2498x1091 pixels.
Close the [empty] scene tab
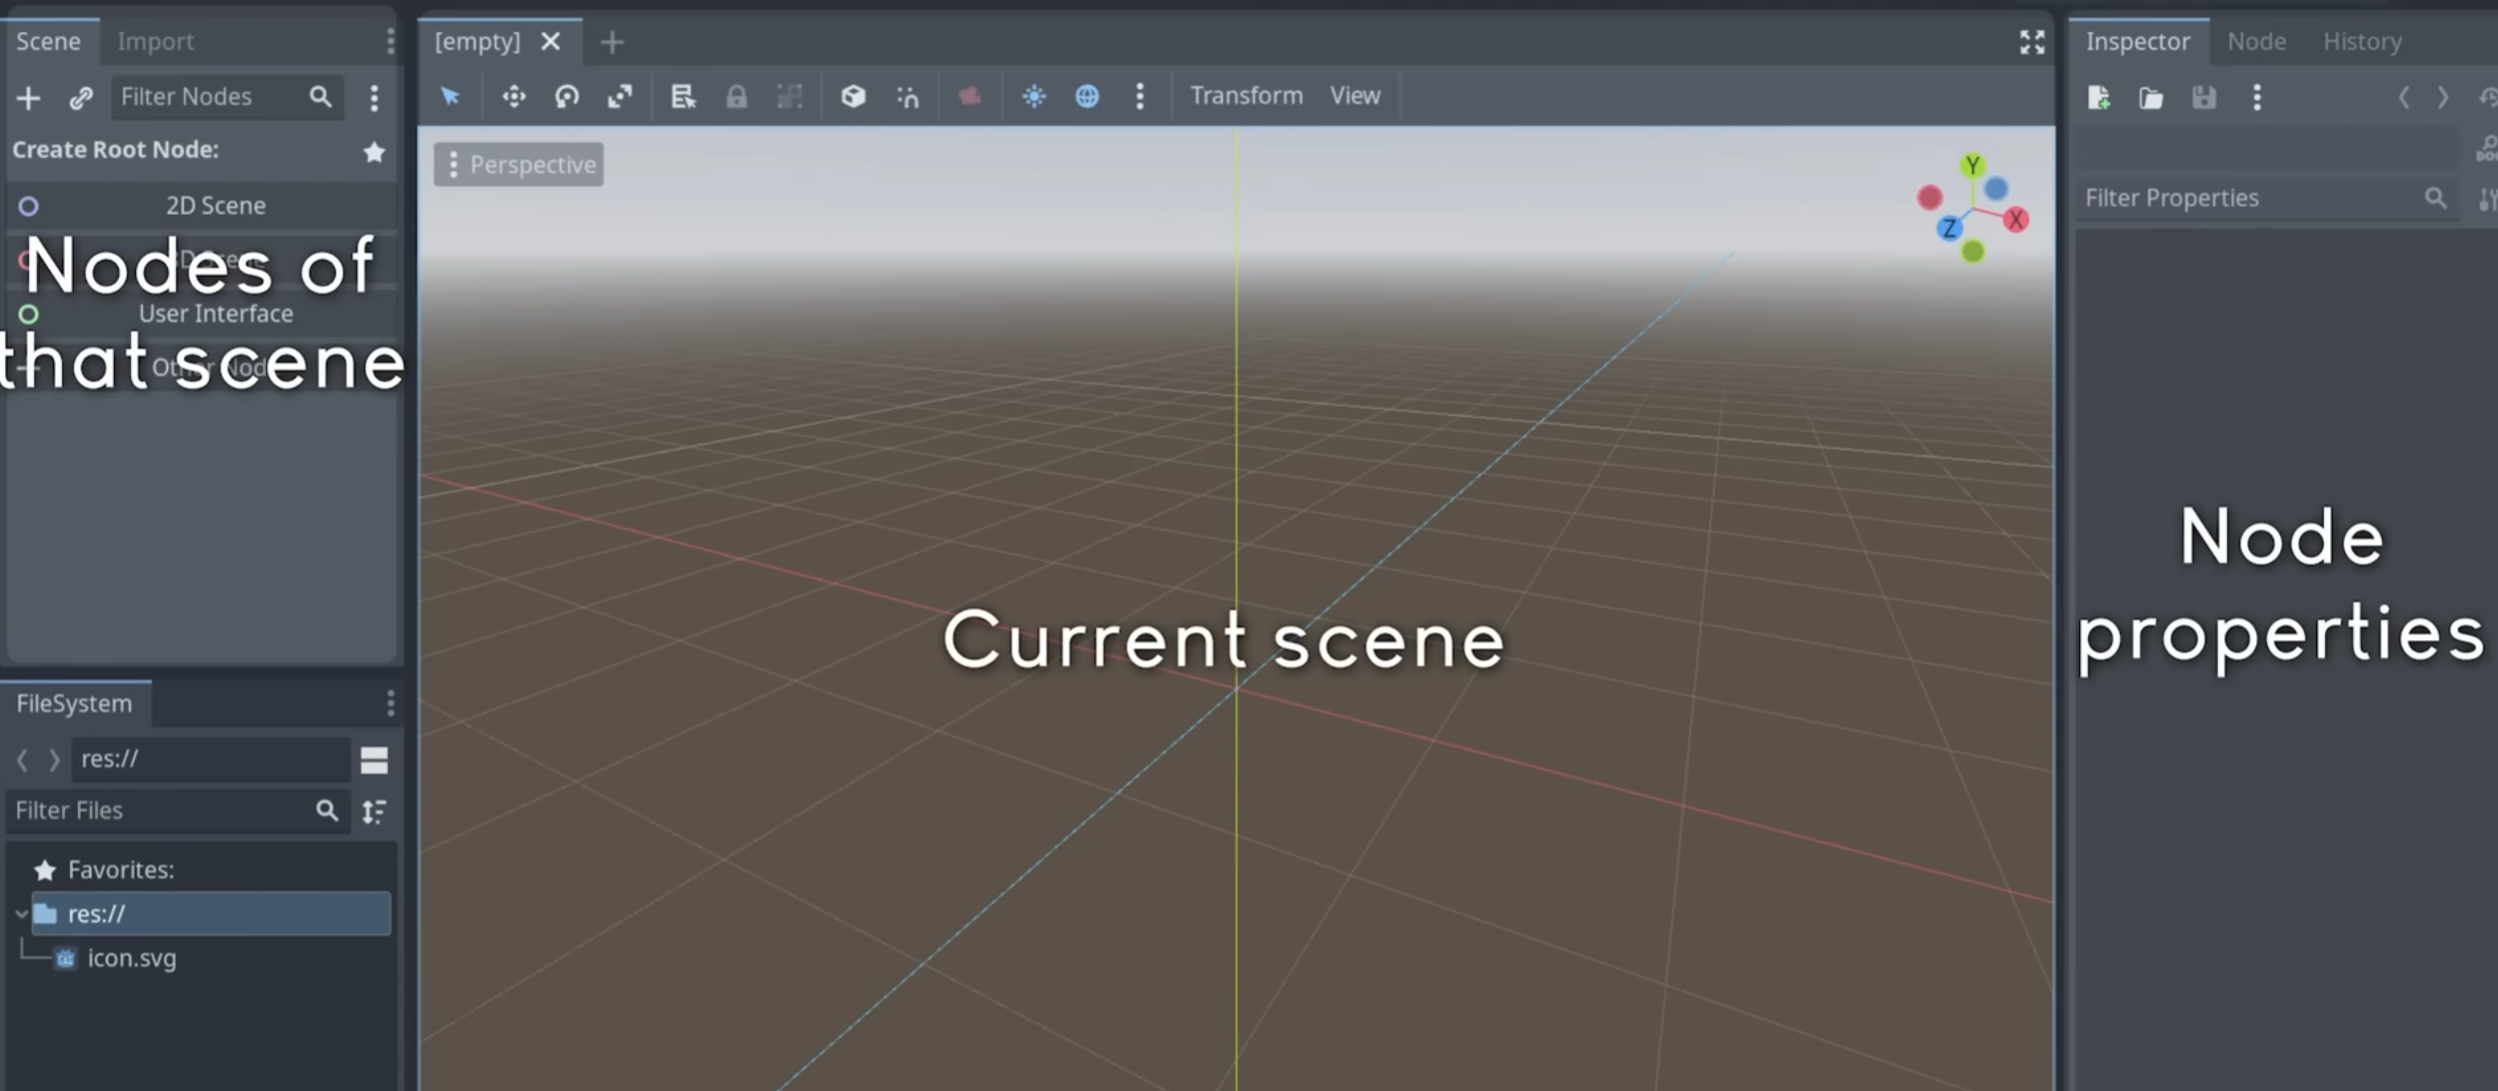550,42
